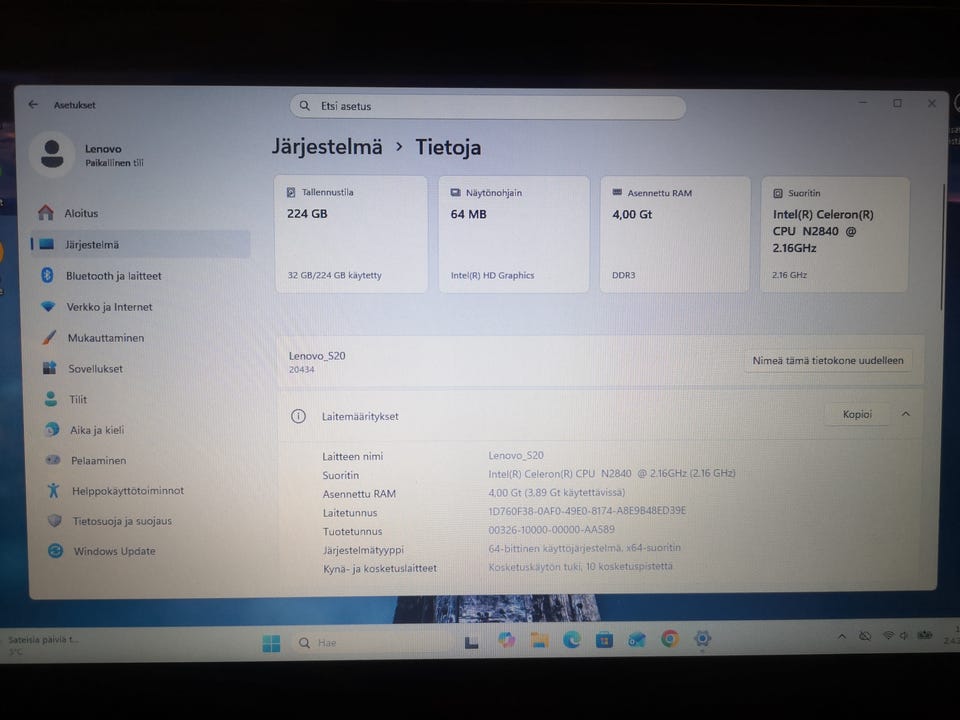
Task: Click the volume icon in system tray
Action: (x=904, y=636)
